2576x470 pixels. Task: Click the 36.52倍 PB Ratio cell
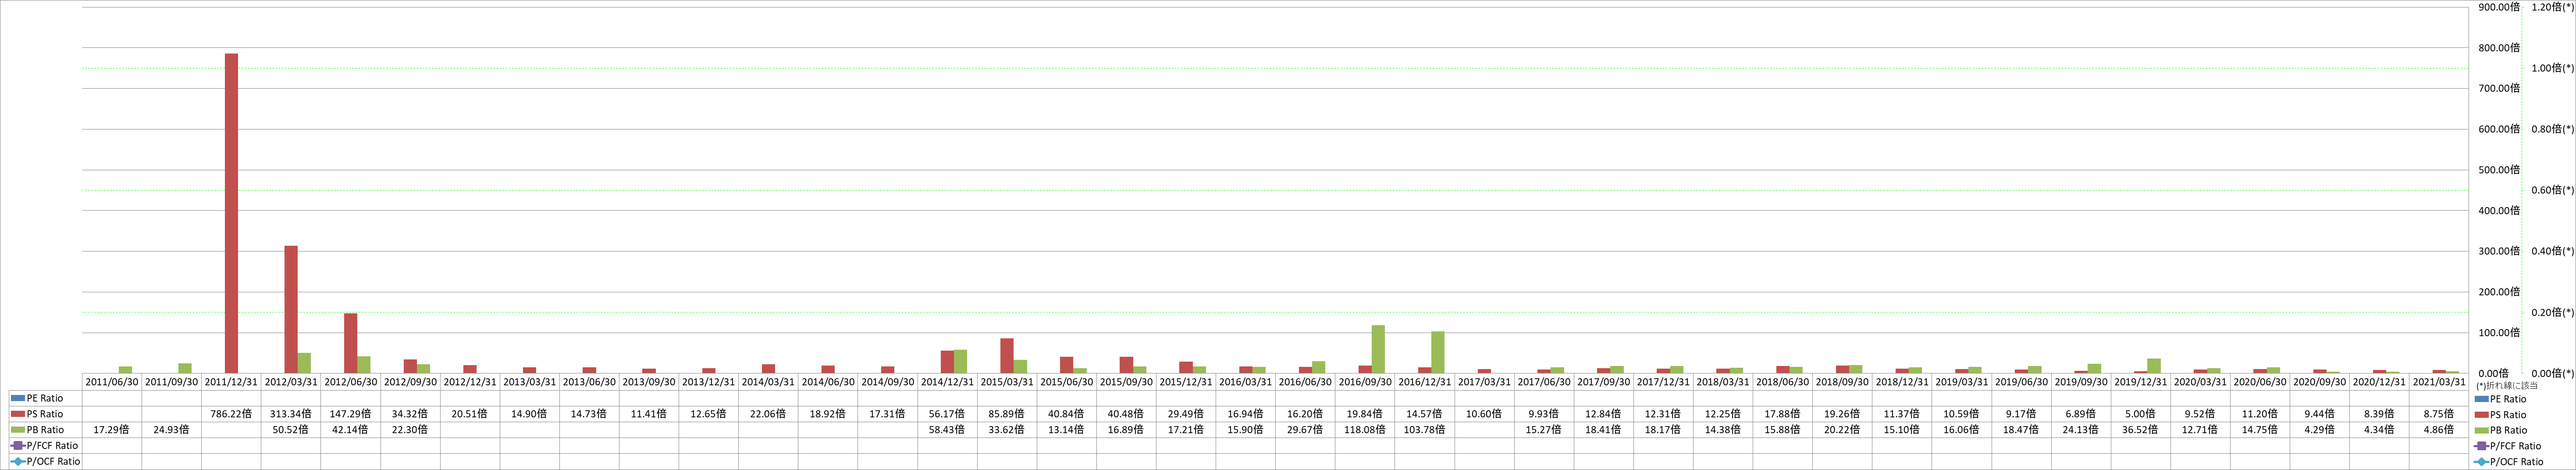point(2141,430)
